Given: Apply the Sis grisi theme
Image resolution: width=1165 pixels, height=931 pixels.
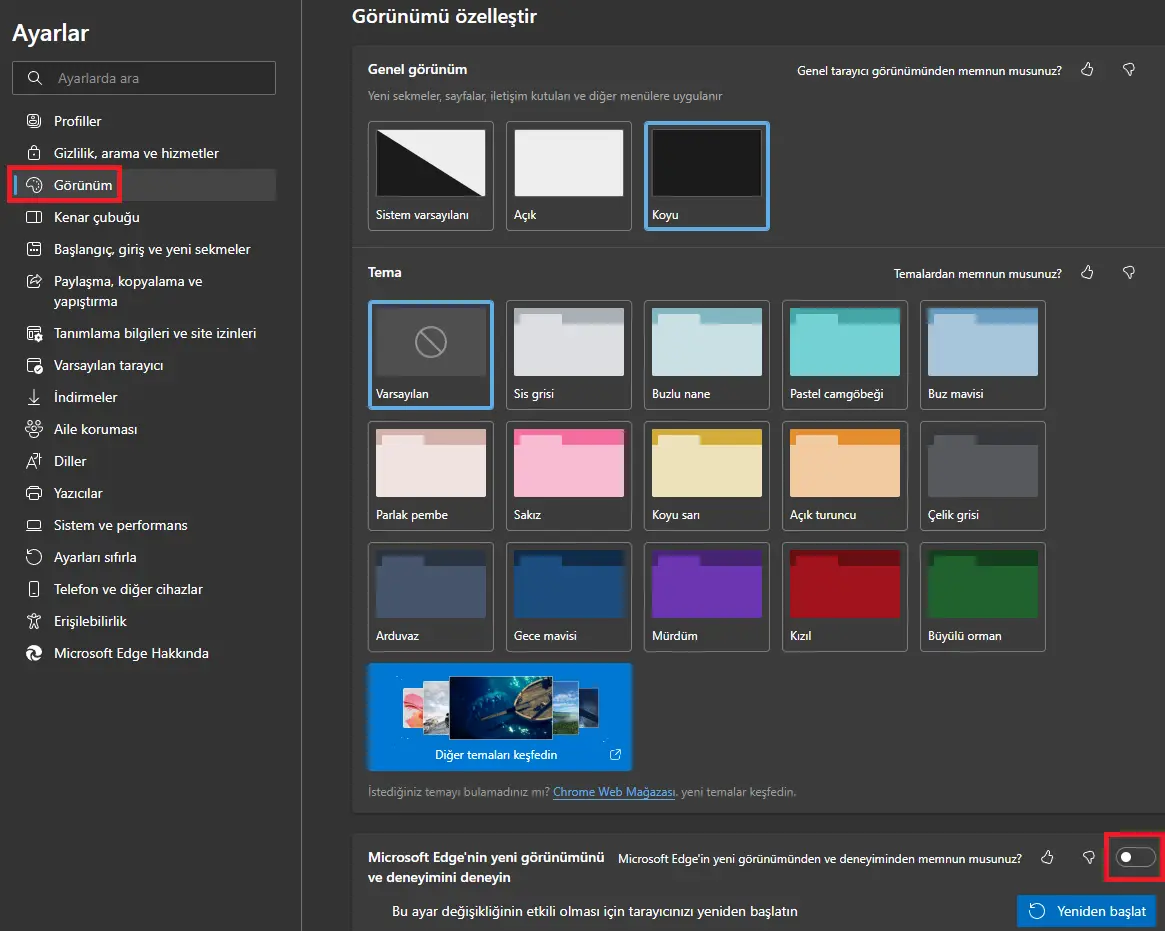Looking at the screenshot, I should (x=569, y=354).
